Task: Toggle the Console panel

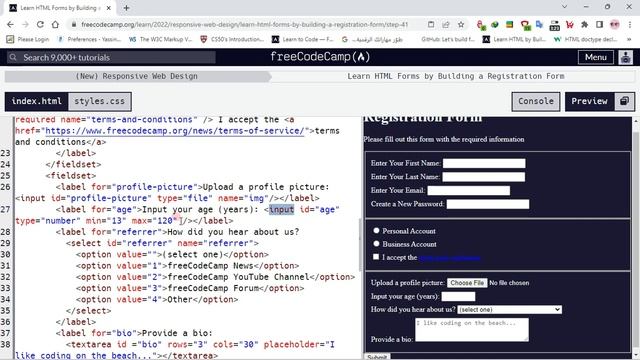Action: click(536, 101)
